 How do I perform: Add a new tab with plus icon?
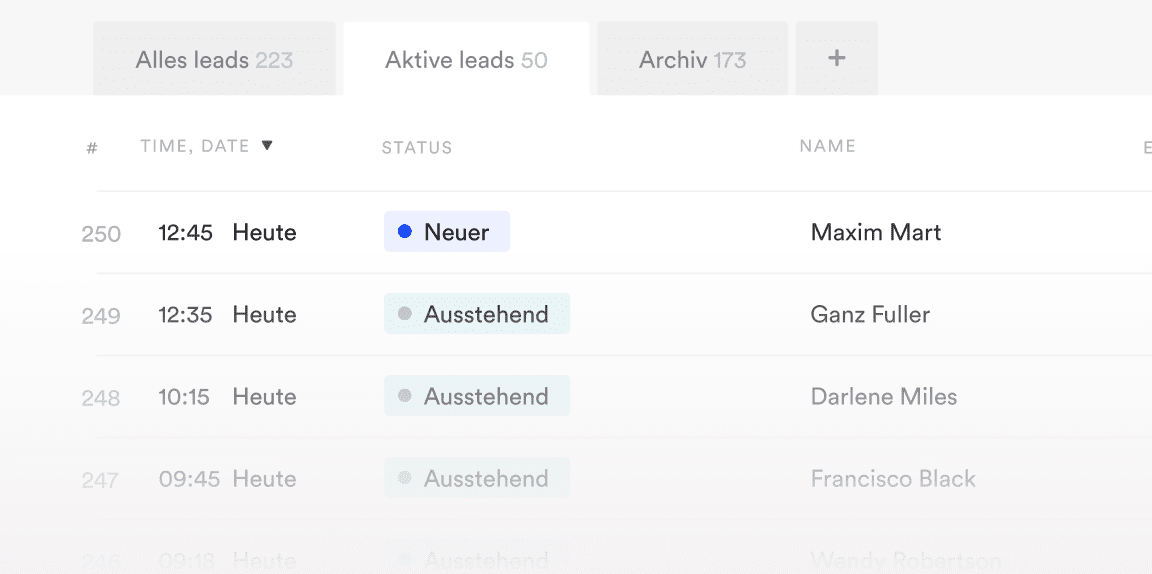837,58
